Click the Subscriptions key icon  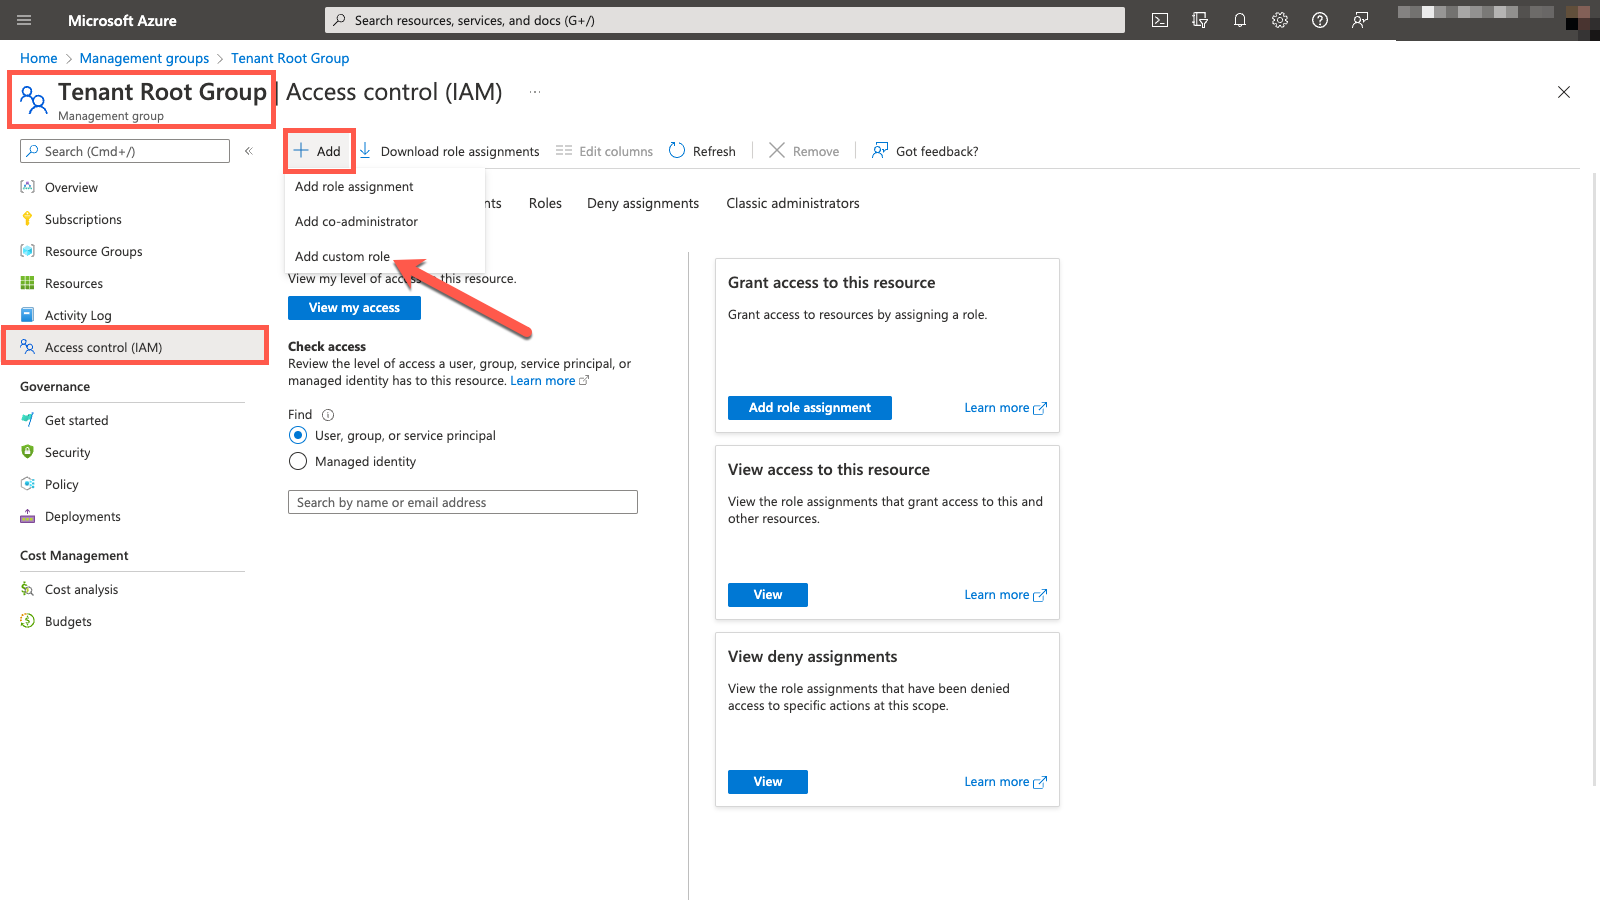click(28, 219)
